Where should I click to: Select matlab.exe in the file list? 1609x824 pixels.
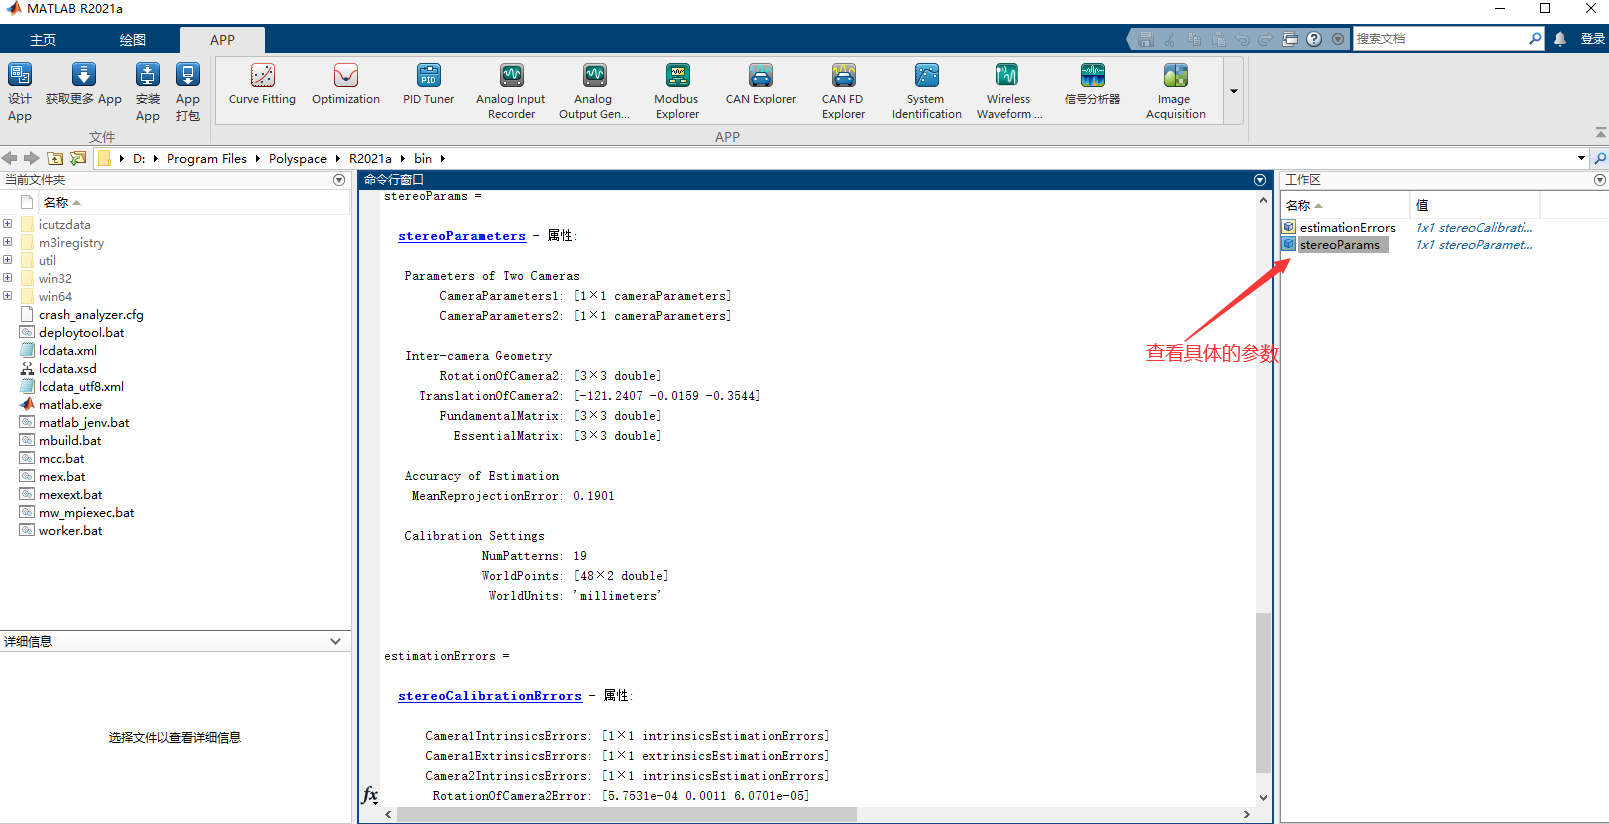70,405
